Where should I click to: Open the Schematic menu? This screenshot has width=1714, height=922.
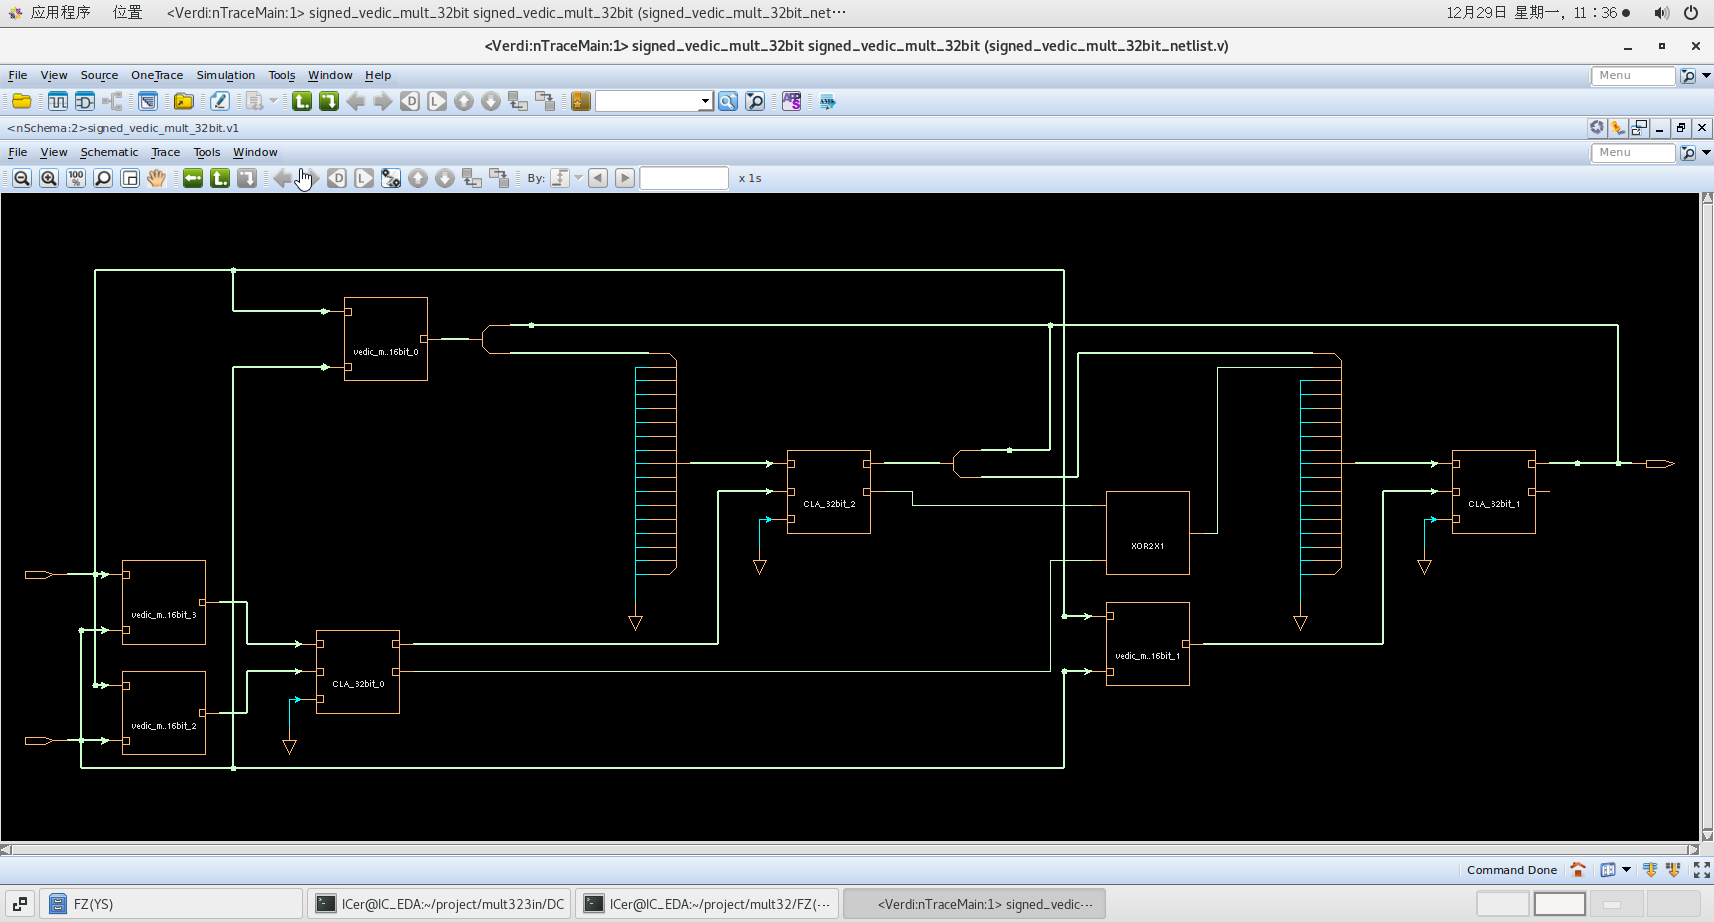(109, 152)
